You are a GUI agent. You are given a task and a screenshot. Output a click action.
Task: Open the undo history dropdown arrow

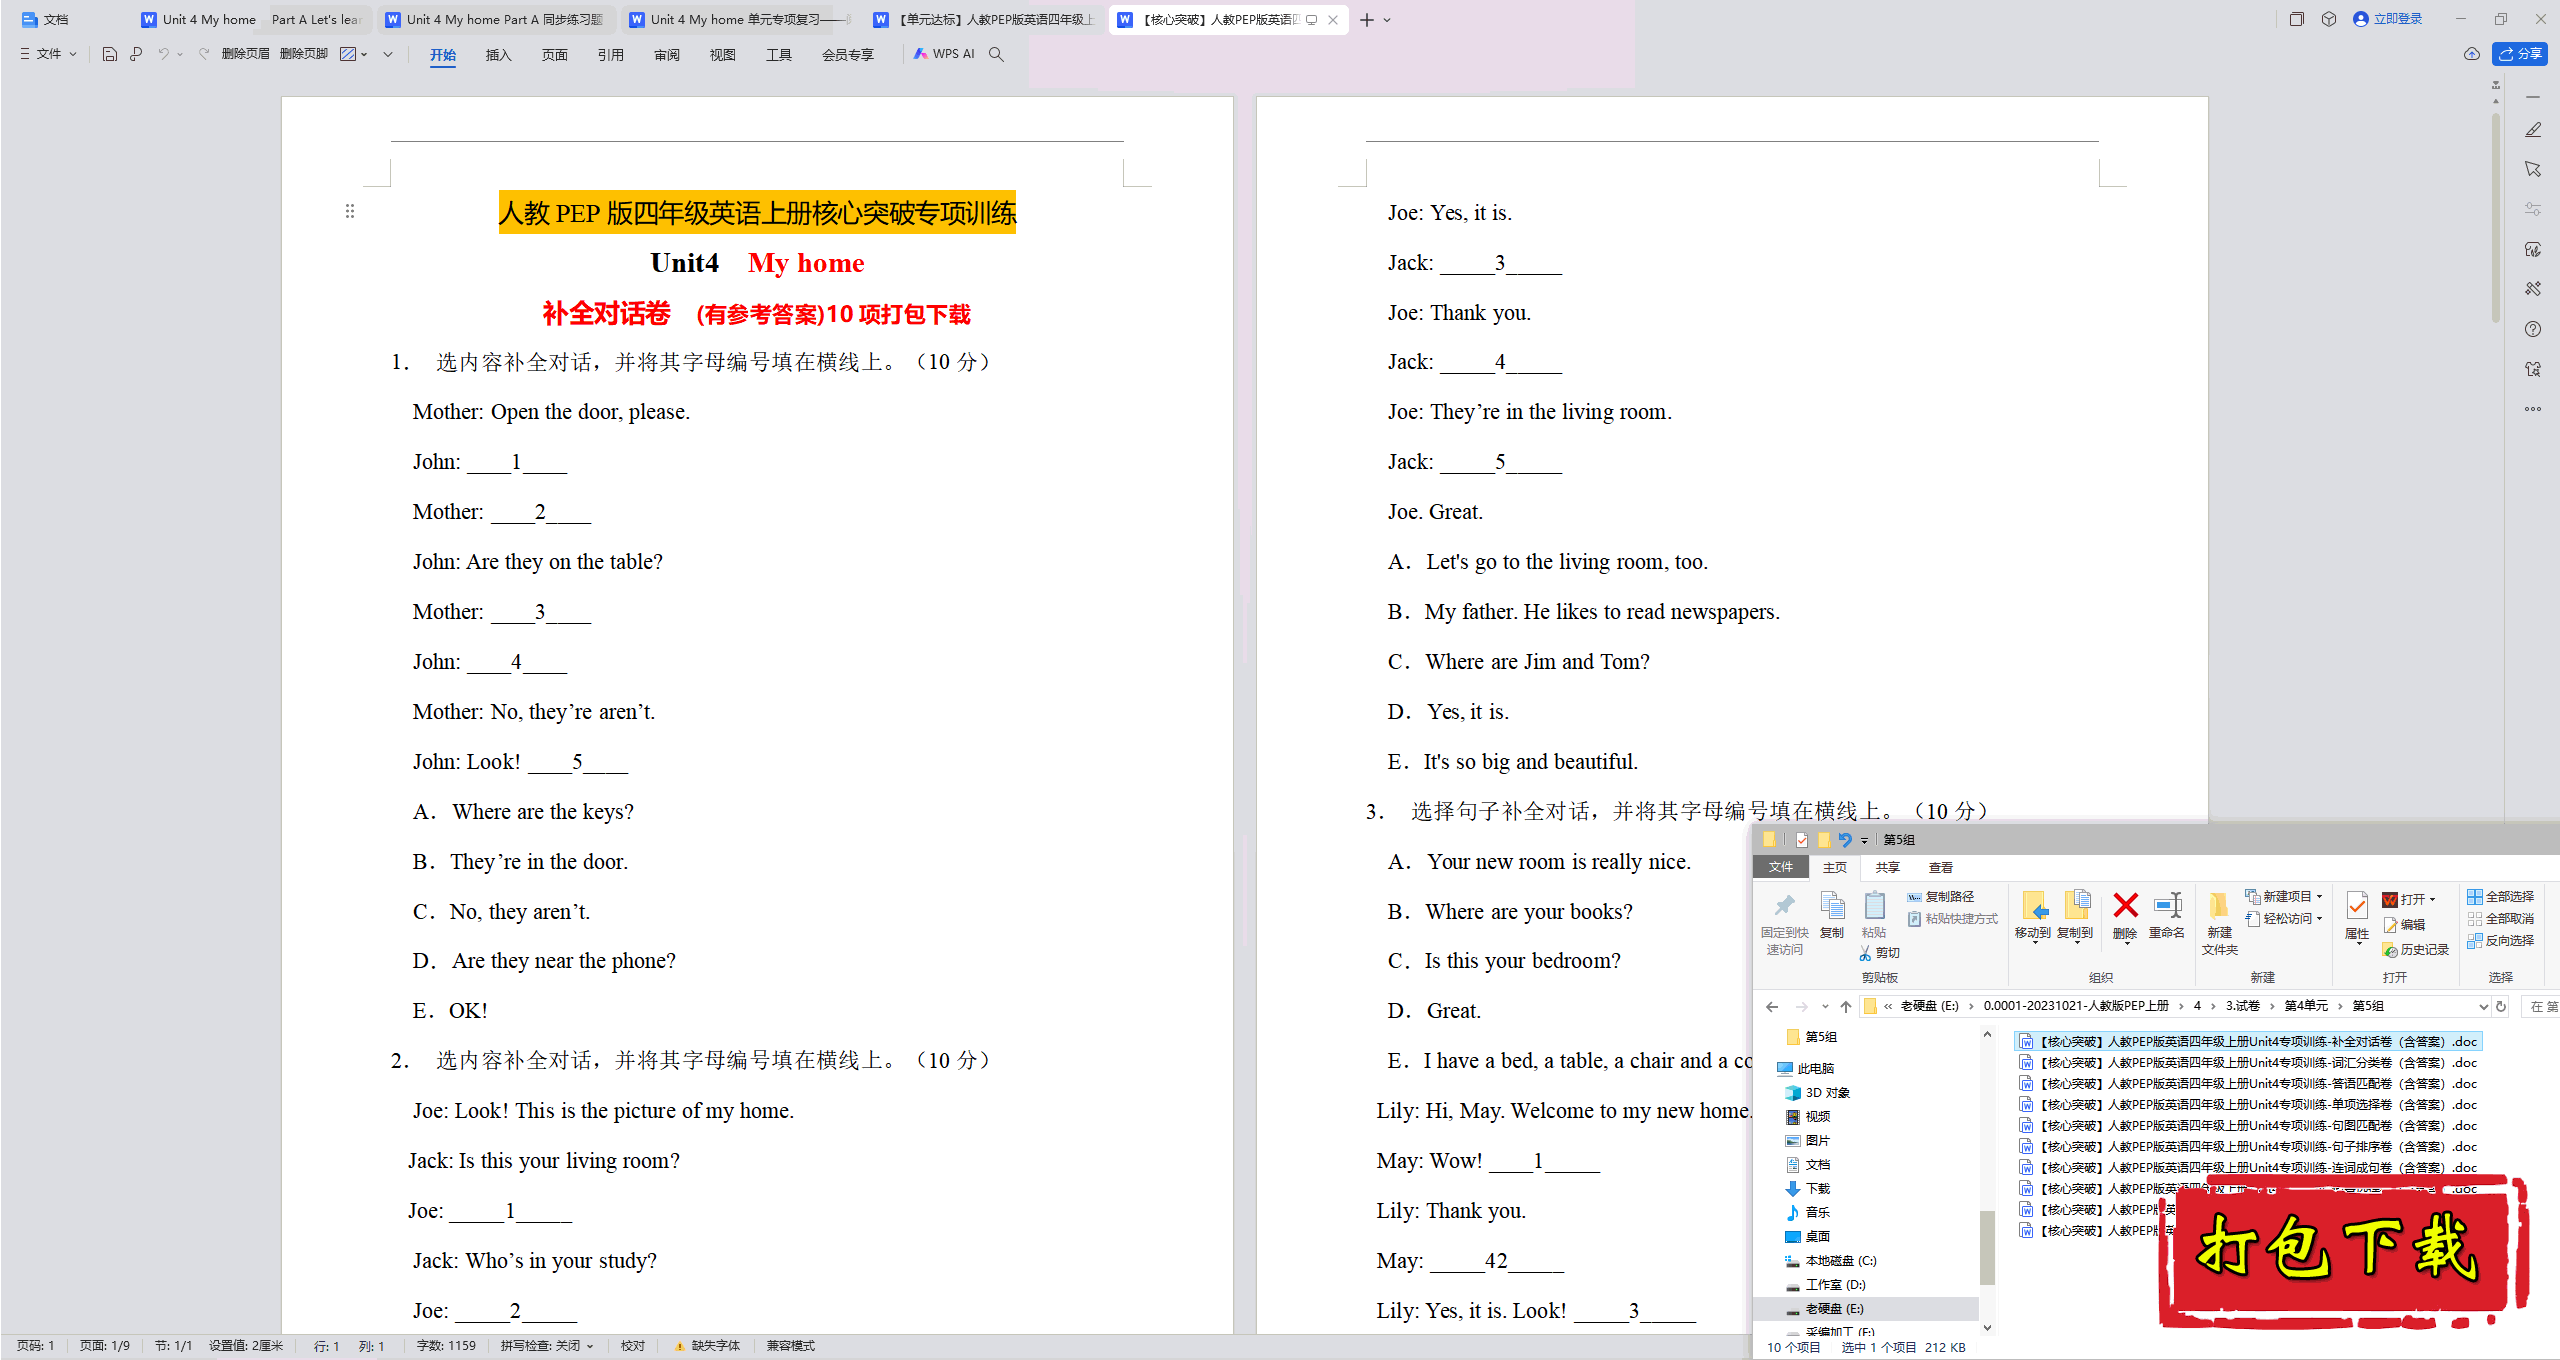point(180,54)
